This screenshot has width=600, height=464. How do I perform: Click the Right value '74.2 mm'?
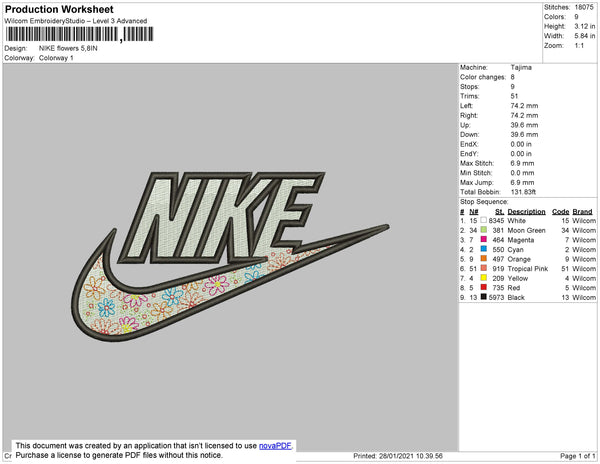(x=524, y=115)
